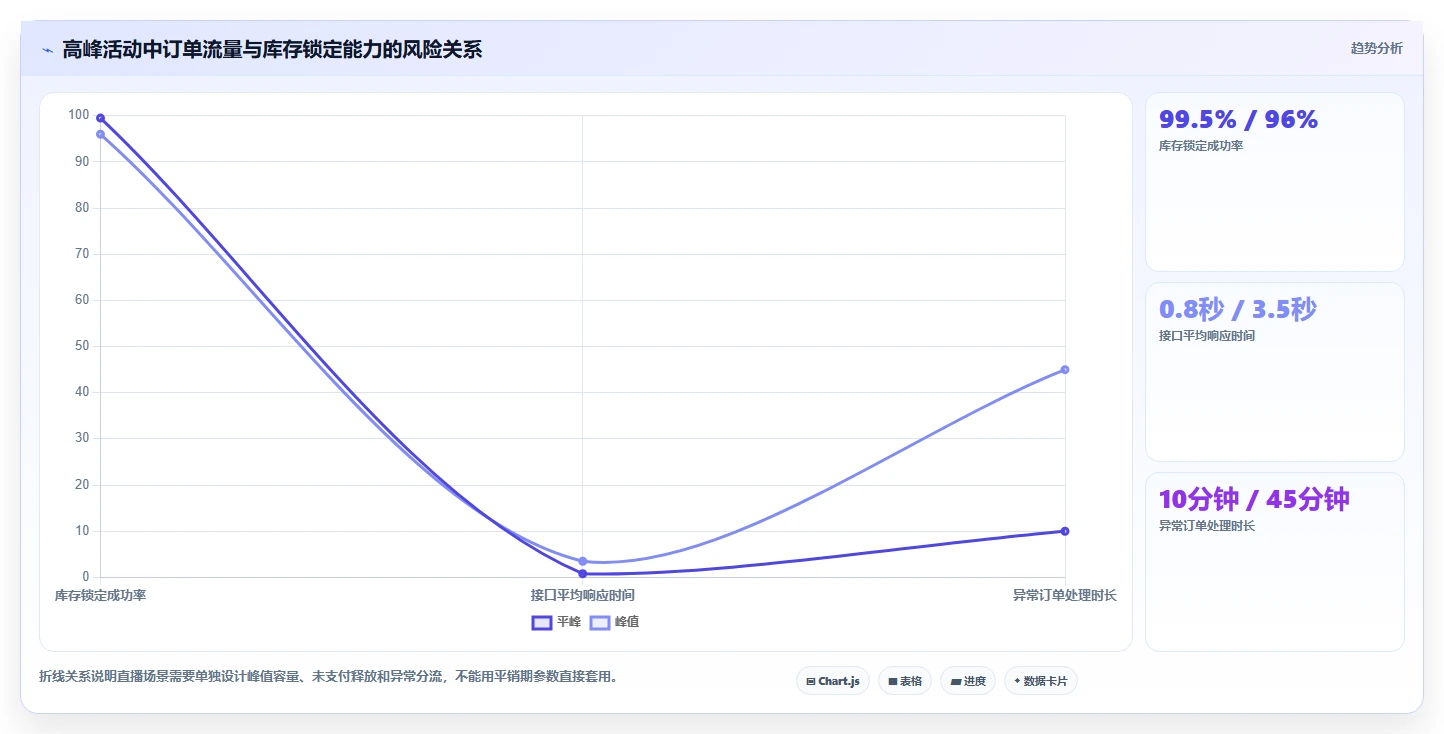The height and width of the screenshot is (734, 1444).
Task: Click the 平峰 legend color box
Action: [541, 622]
